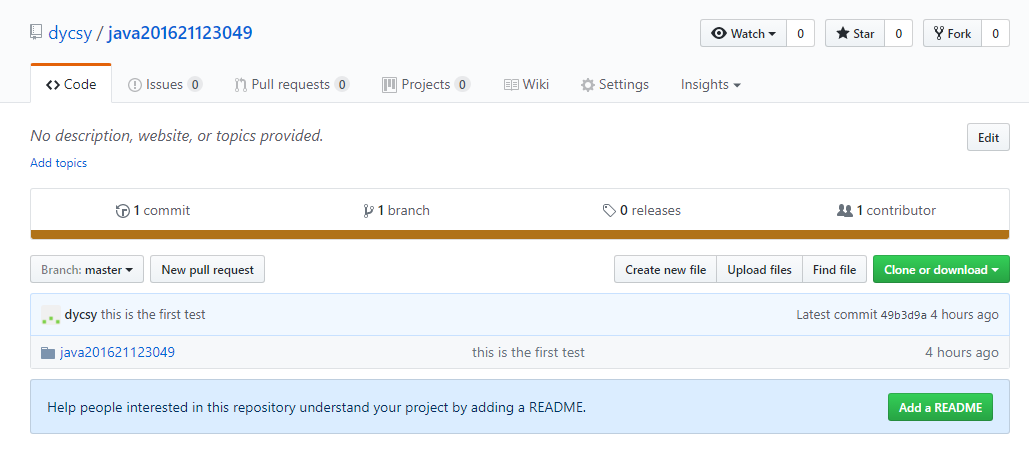Open the Pull requests tab
This screenshot has height=462, width=1029.
tap(291, 85)
